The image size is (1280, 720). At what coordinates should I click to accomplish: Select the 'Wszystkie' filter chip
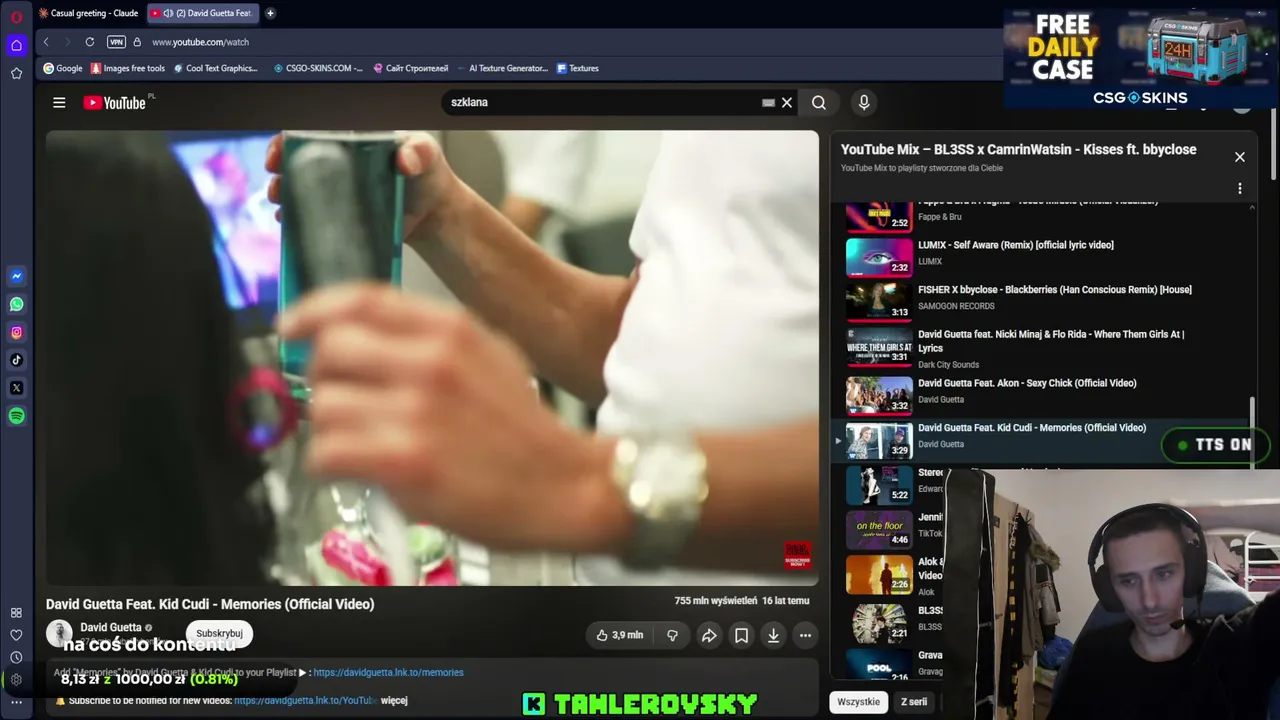click(x=858, y=702)
